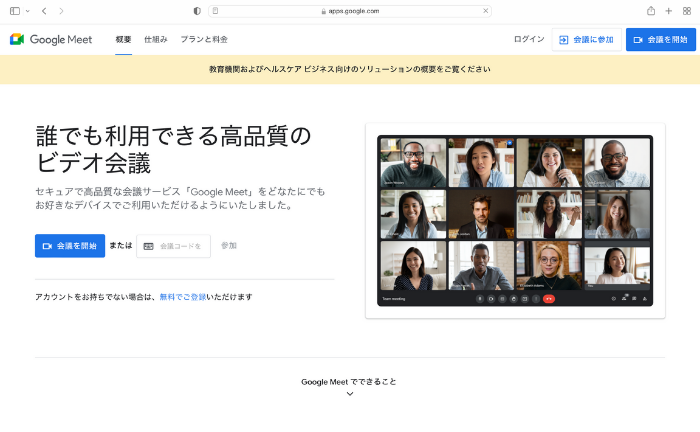Go back with the Safari back arrow

coord(44,11)
